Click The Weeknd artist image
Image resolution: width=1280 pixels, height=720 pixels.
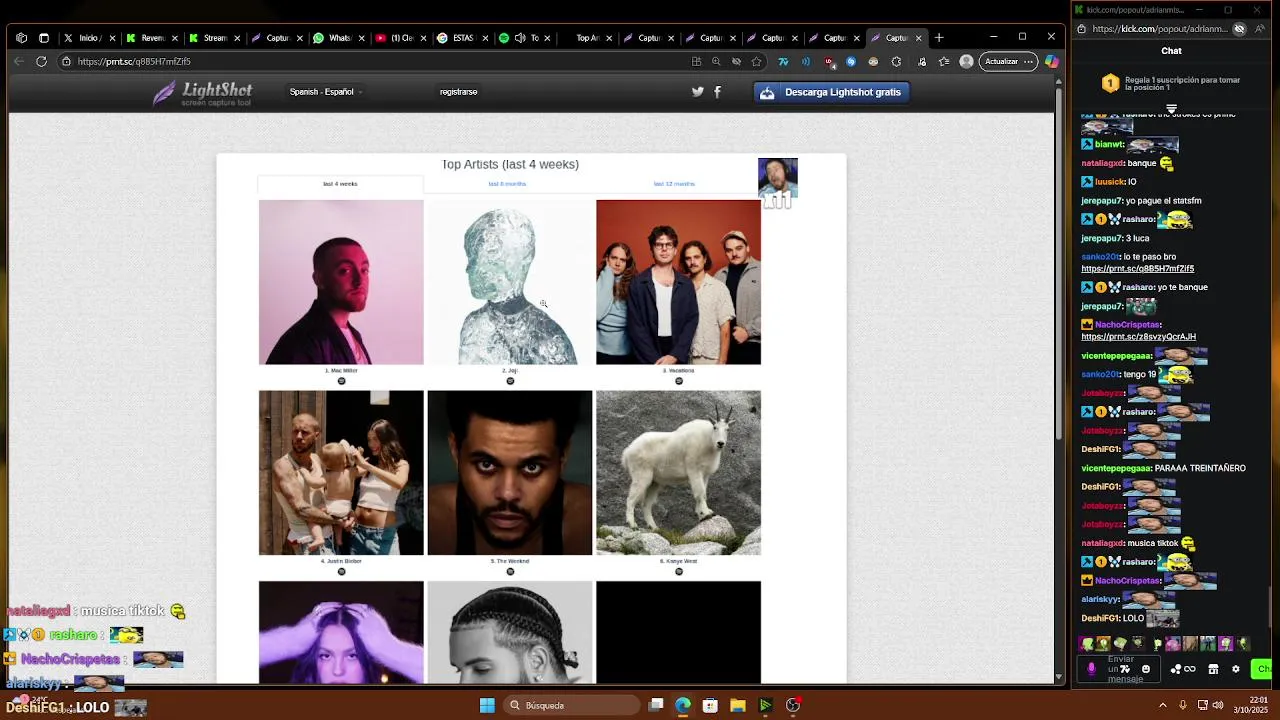pos(510,473)
